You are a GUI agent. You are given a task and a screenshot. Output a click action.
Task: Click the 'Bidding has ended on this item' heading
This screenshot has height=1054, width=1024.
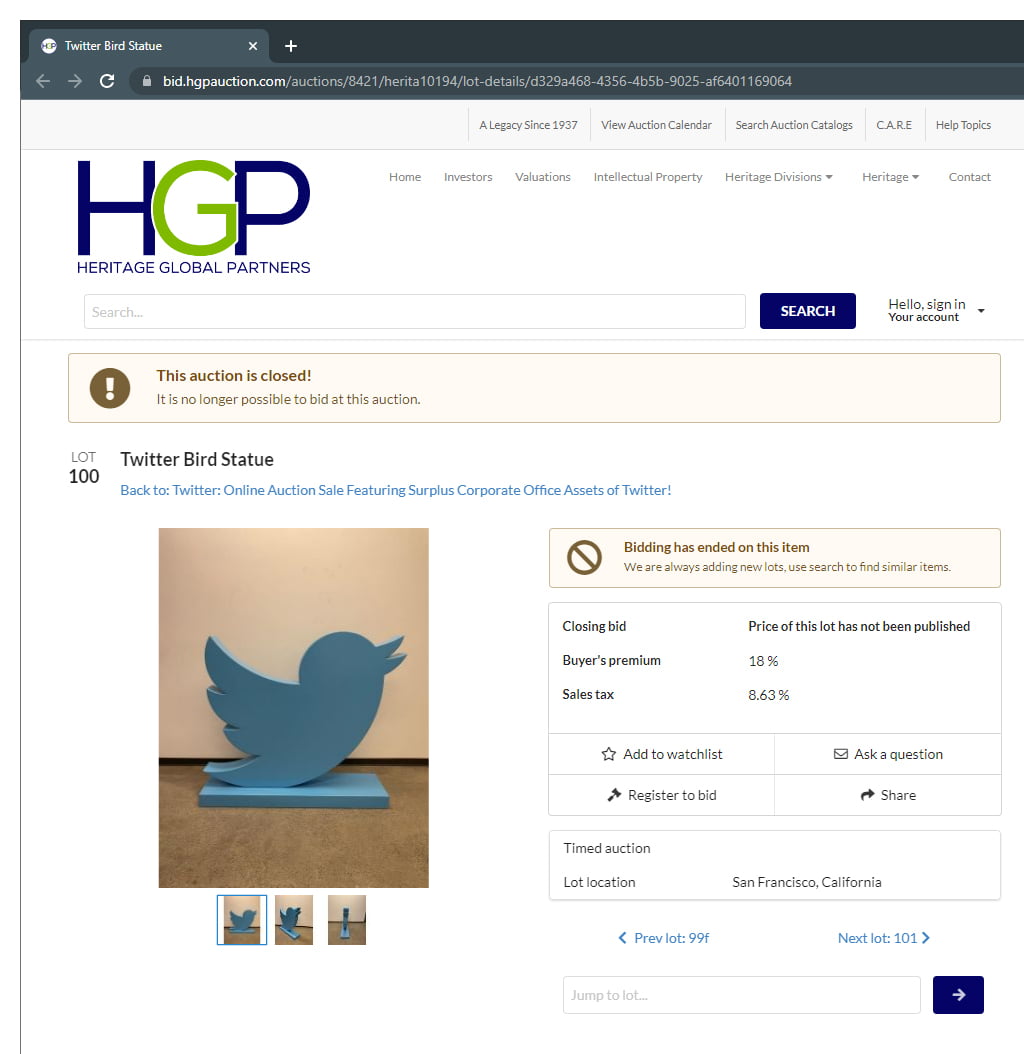coord(717,547)
